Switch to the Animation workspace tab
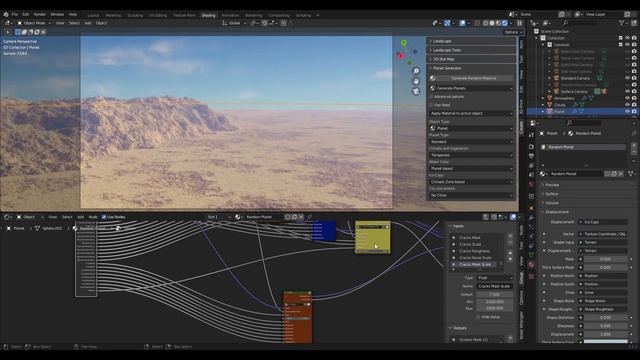The width and height of the screenshot is (640, 360). (x=230, y=16)
